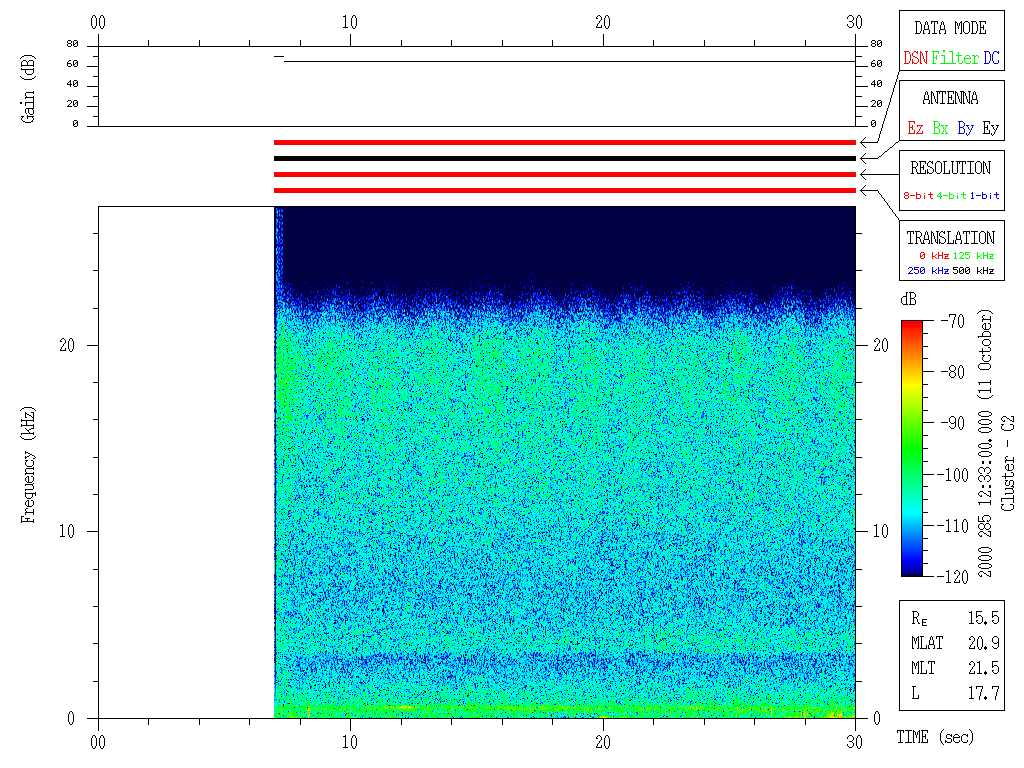This screenshot has width=1024, height=768.
Task: Select the 8-bit resolution label
Action: click(x=918, y=196)
